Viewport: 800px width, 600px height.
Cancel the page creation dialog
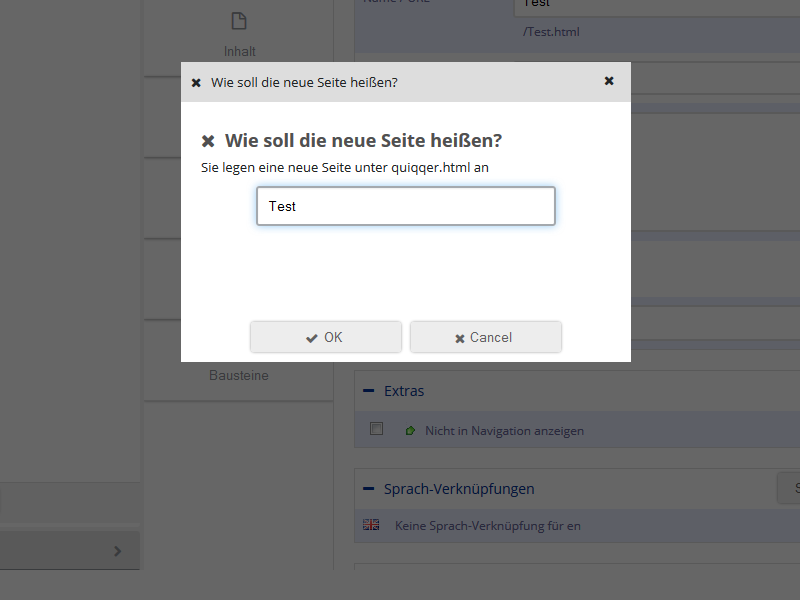coord(485,337)
